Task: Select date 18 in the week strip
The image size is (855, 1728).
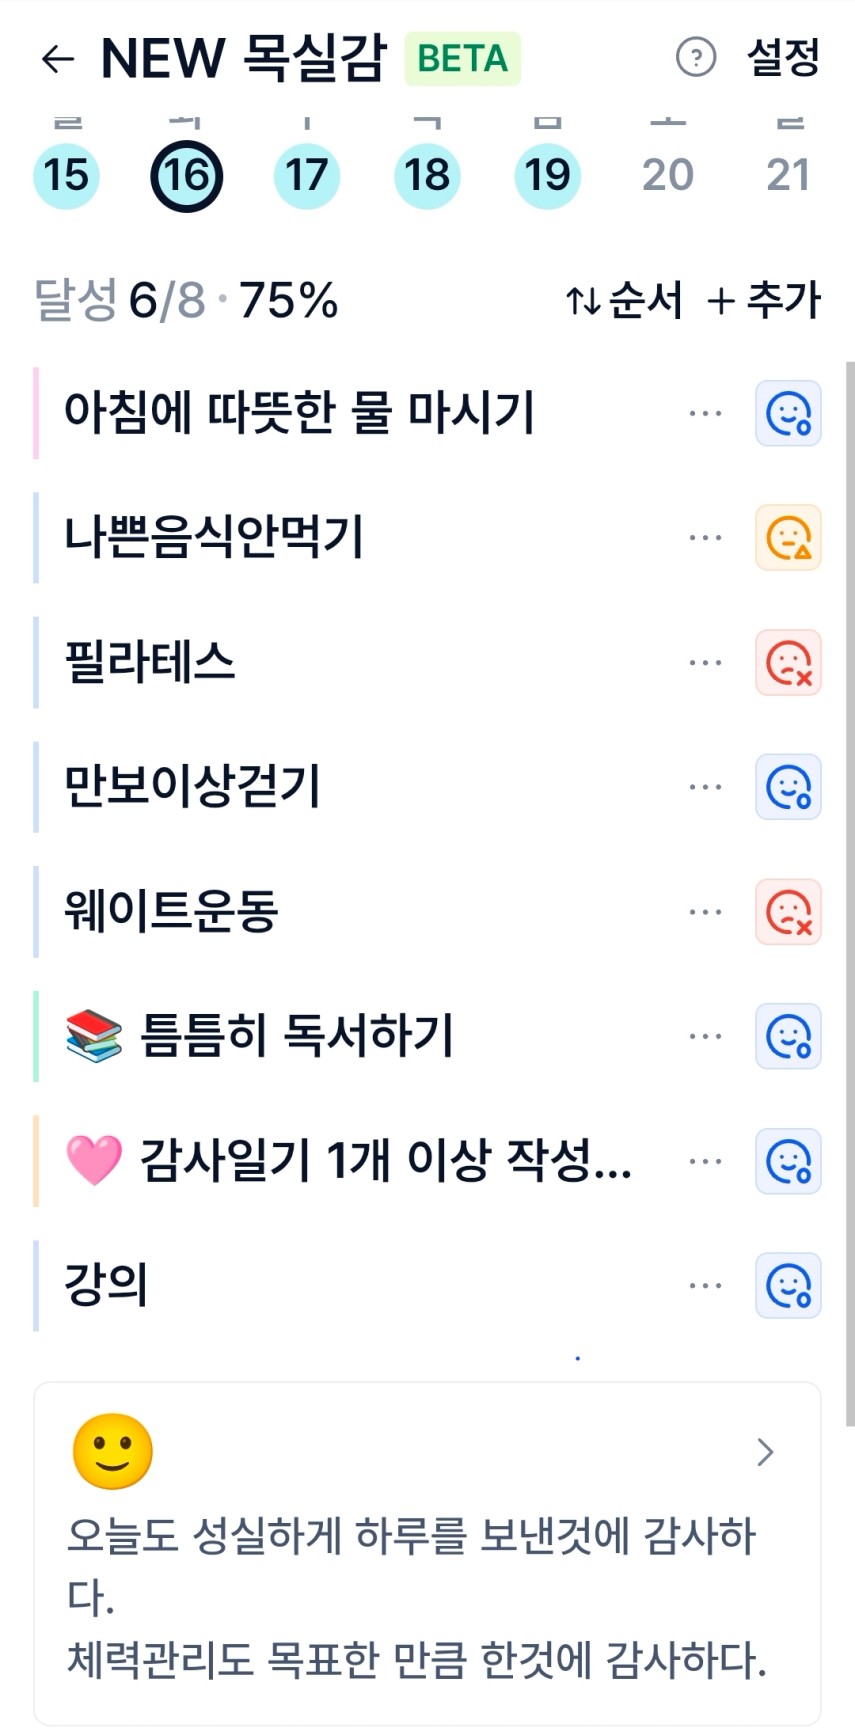Action: [x=427, y=176]
